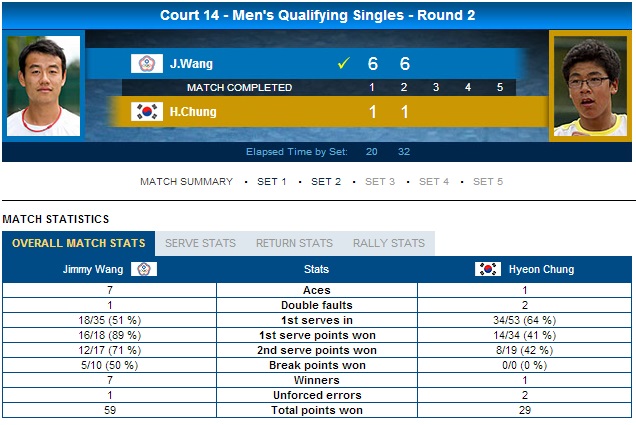
Task: Click the J.Wang name in scoreboard
Action: click(x=191, y=64)
